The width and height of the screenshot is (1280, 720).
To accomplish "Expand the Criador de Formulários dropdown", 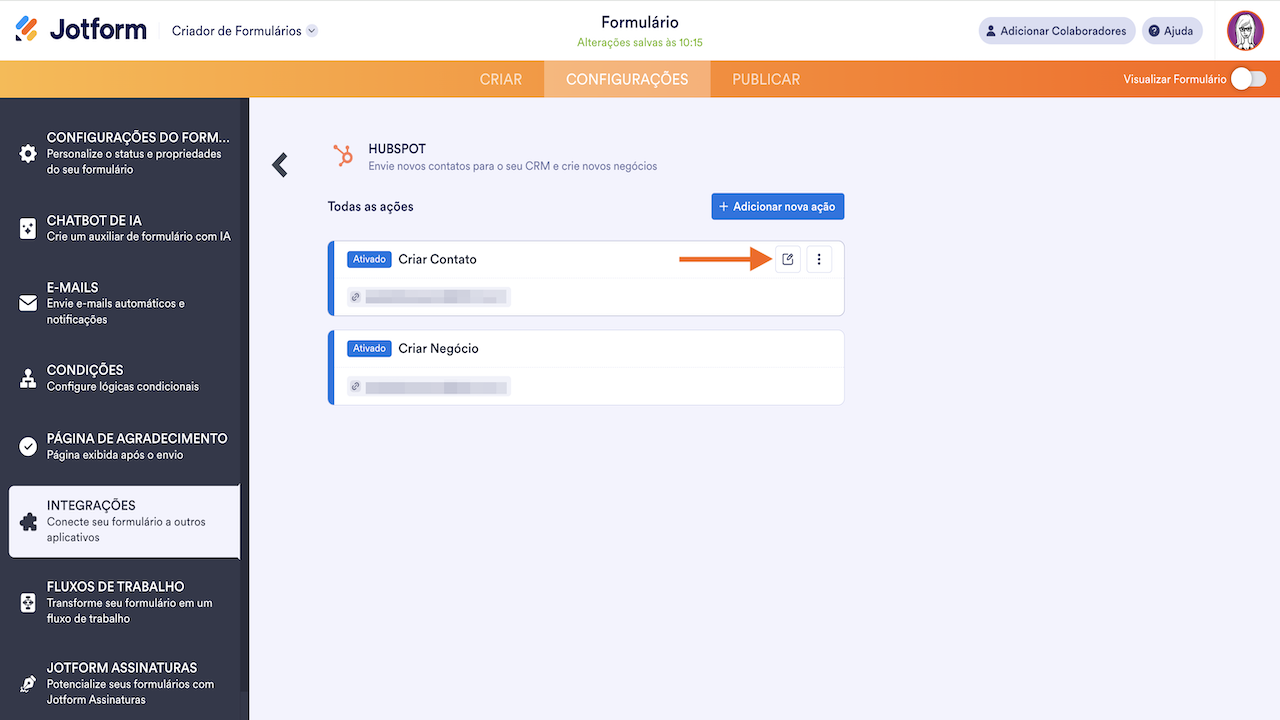I will pos(312,31).
